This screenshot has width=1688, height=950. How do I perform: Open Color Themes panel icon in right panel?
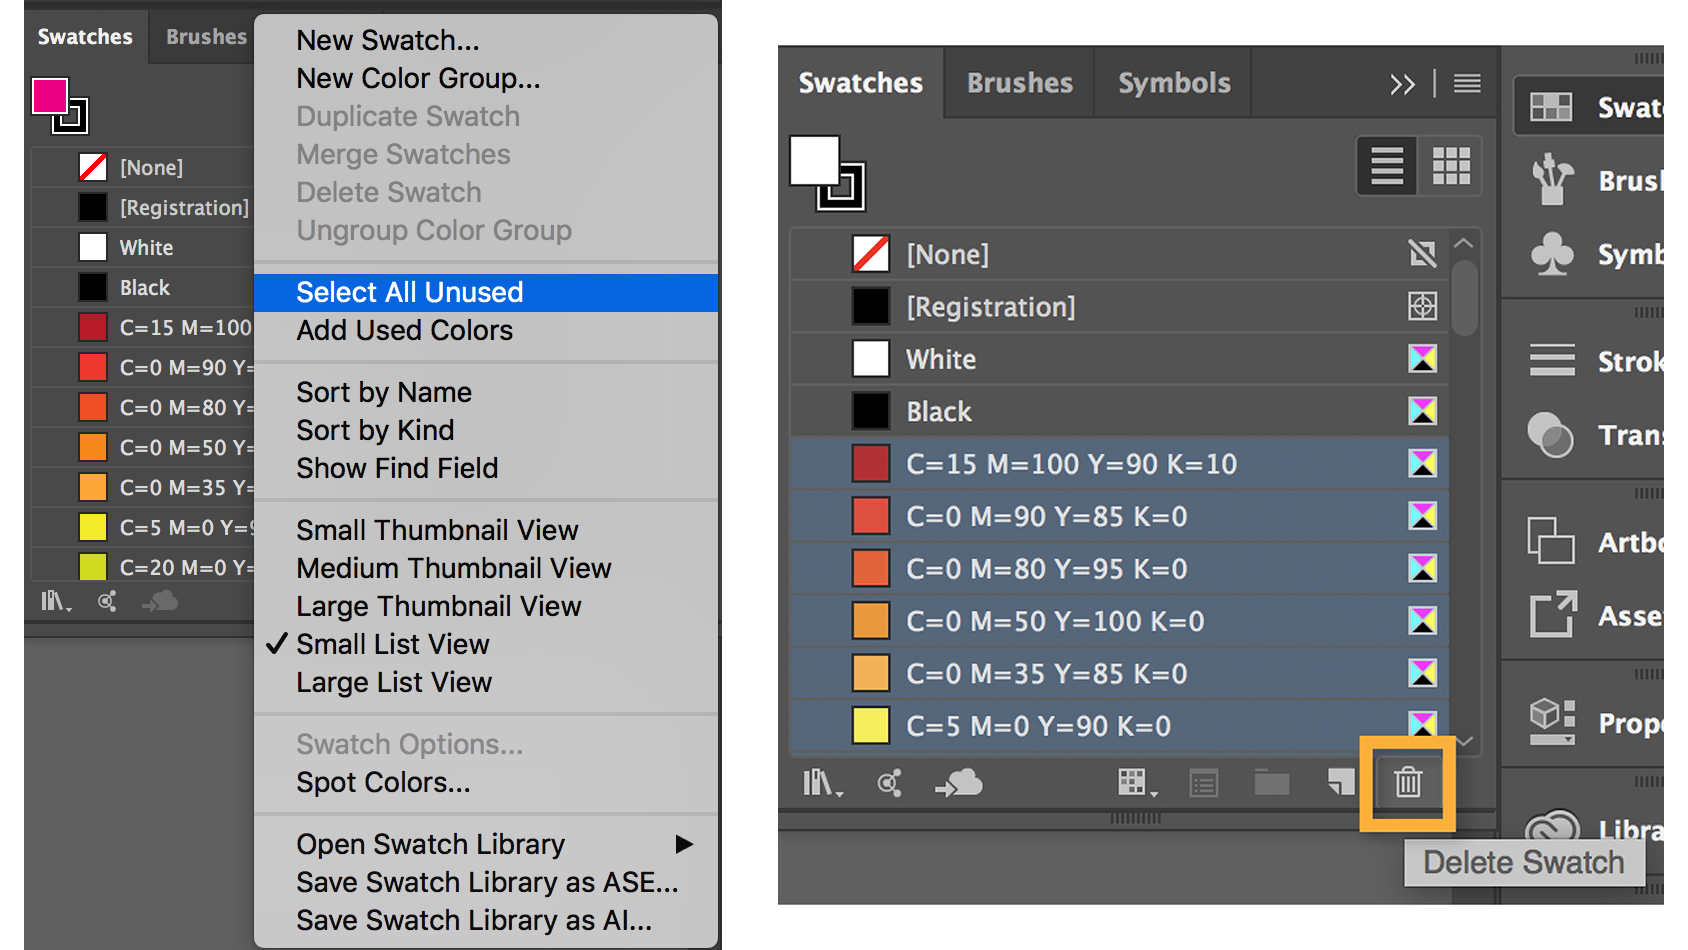pos(889,783)
